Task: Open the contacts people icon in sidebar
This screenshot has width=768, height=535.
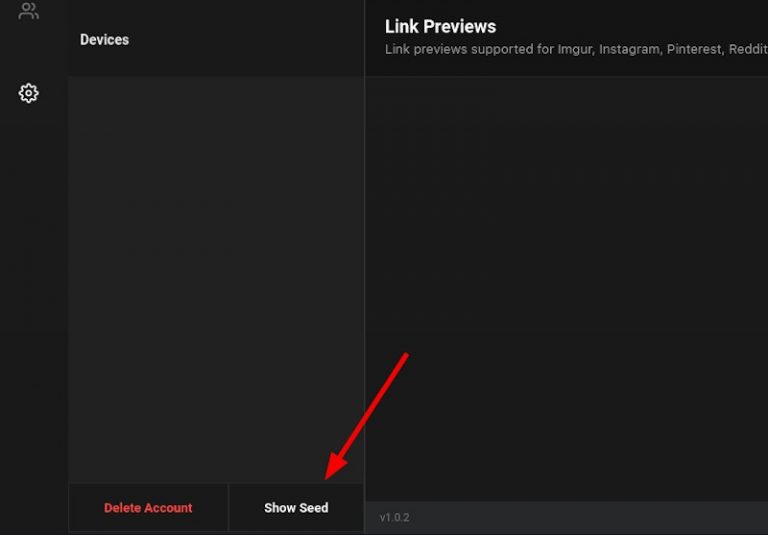Action: (x=29, y=12)
